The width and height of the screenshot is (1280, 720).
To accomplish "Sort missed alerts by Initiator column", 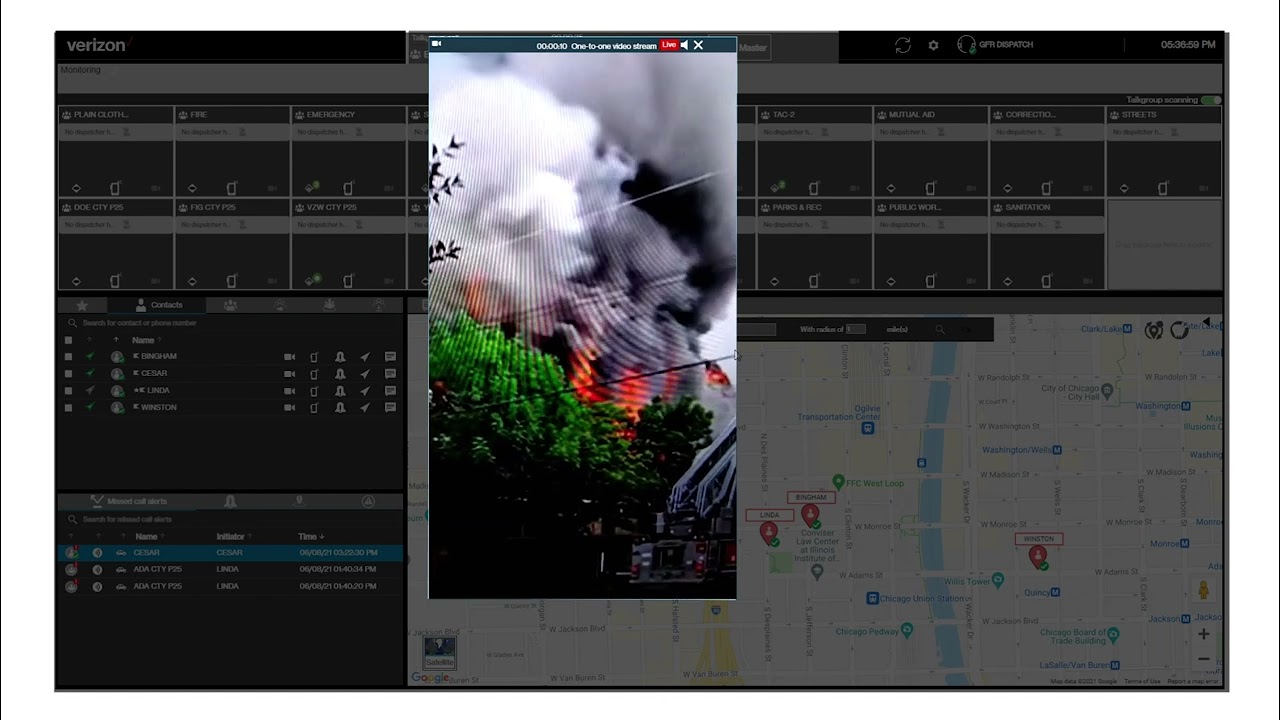I will click(x=232, y=537).
